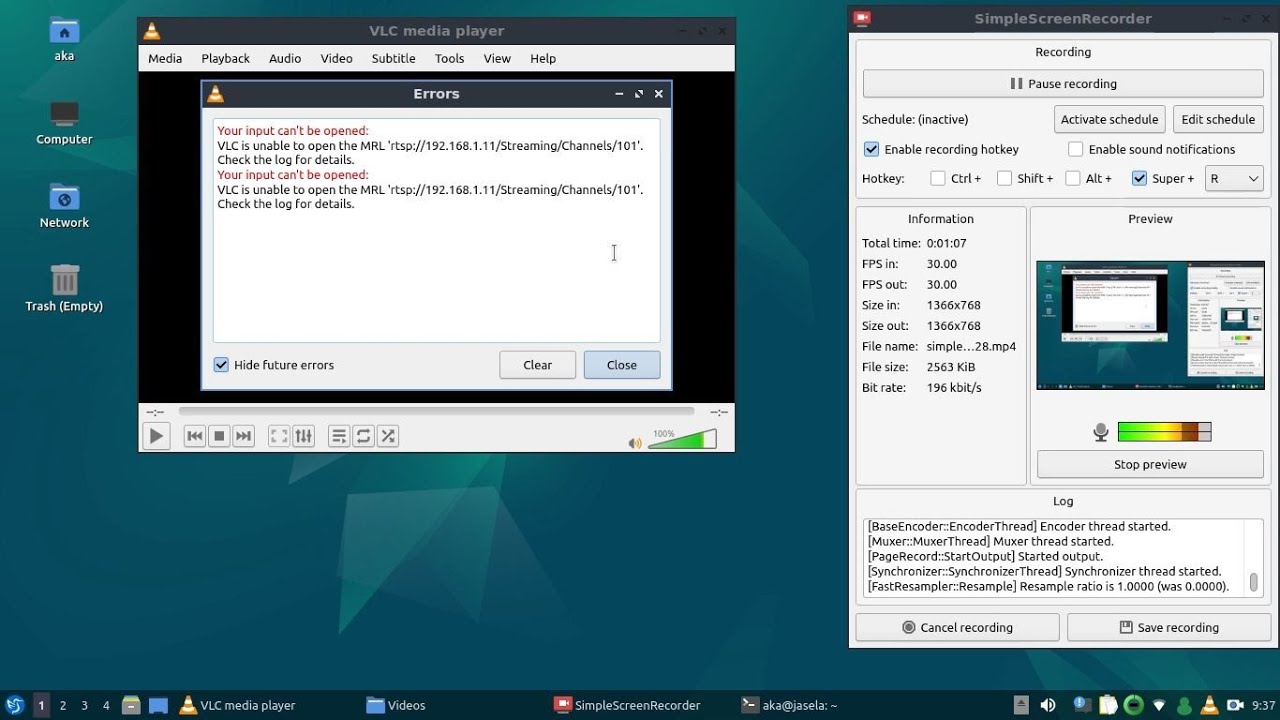Click the VLC cone tray icon
This screenshot has width=1280, height=720.
point(1209,705)
